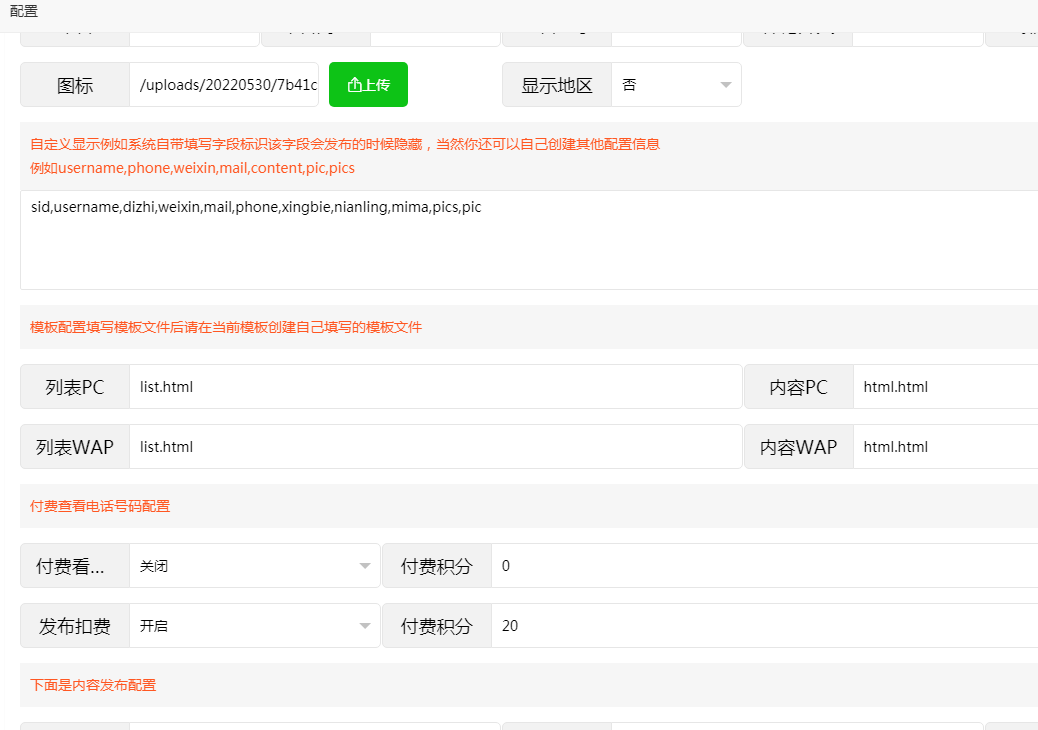Image resolution: width=1038 pixels, height=730 pixels.
Task: Click the 付费积分 field containing 0
Action: coord(764,566)
